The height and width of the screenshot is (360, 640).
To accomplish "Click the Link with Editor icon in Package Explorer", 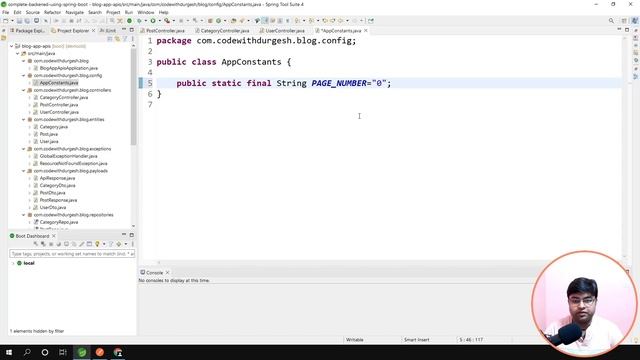I will click(x=118, y=39).
